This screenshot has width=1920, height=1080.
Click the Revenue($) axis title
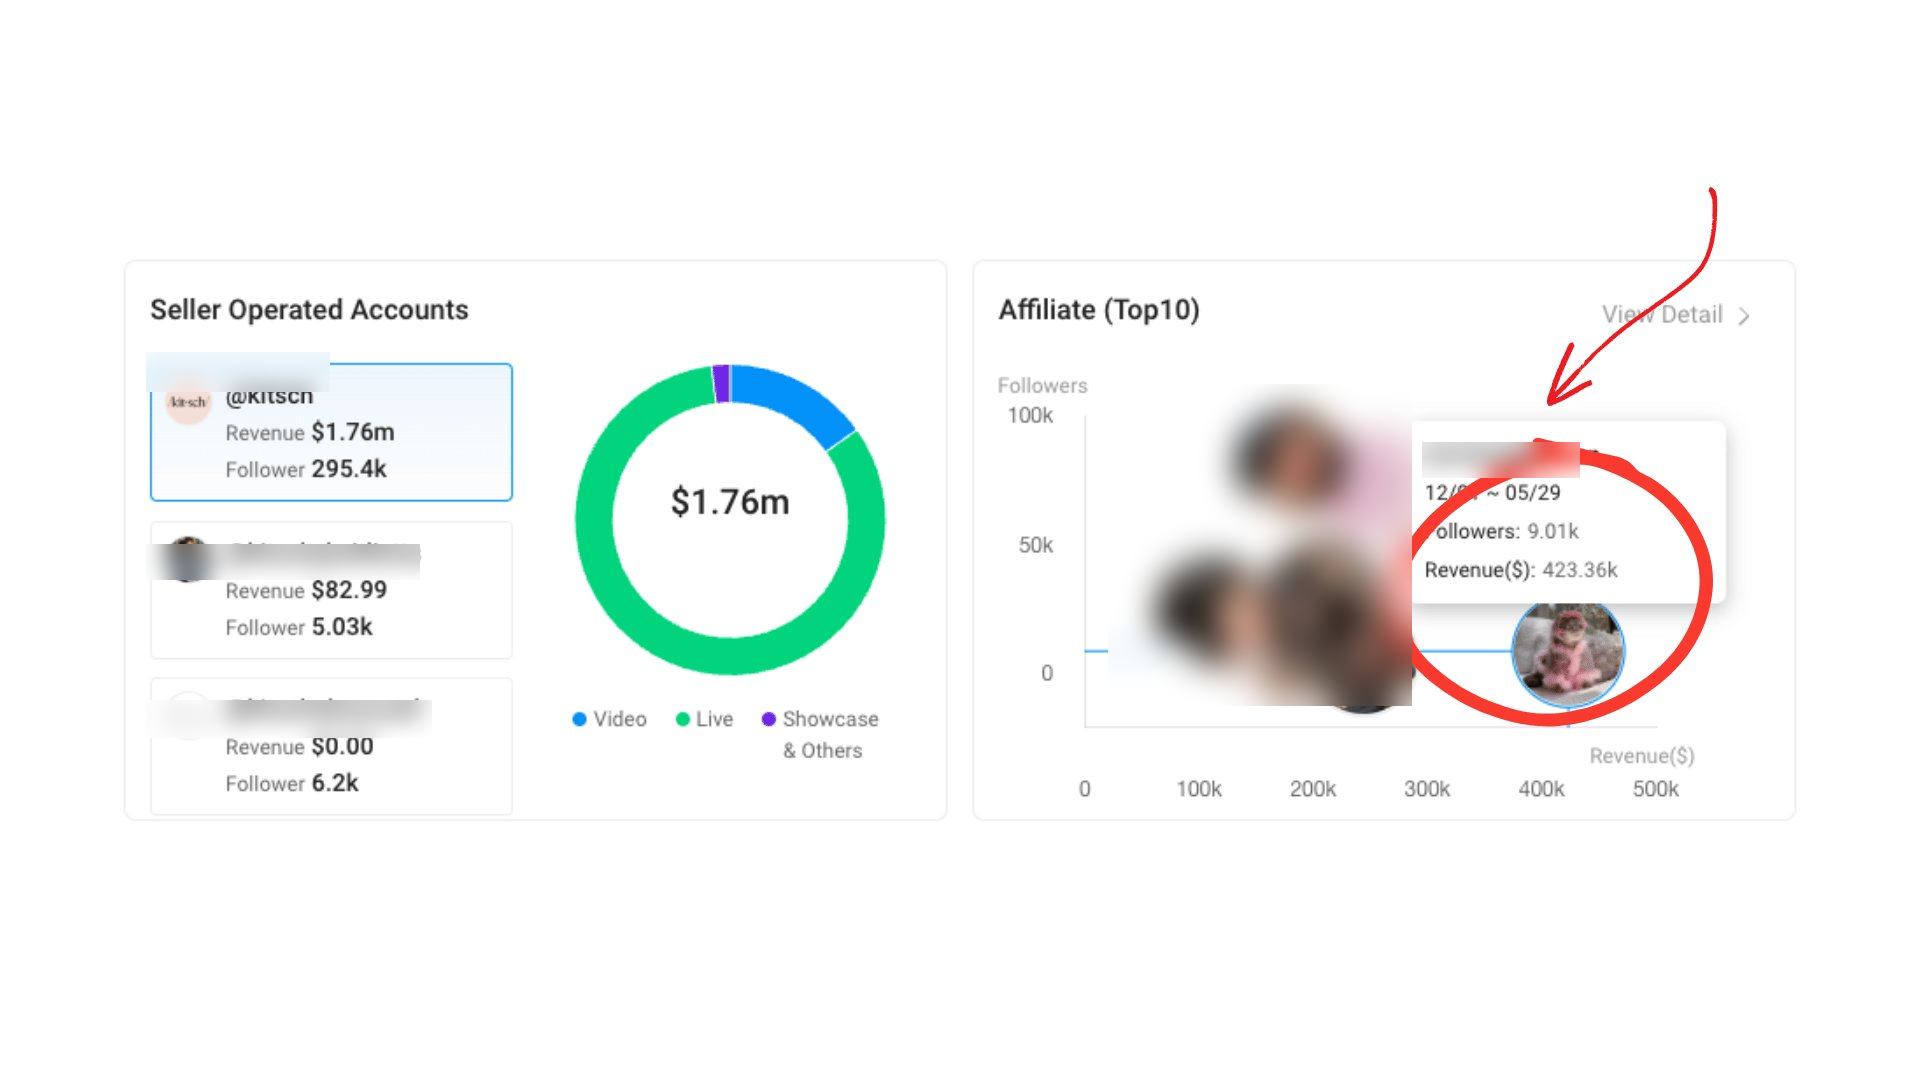(1642, 756)
